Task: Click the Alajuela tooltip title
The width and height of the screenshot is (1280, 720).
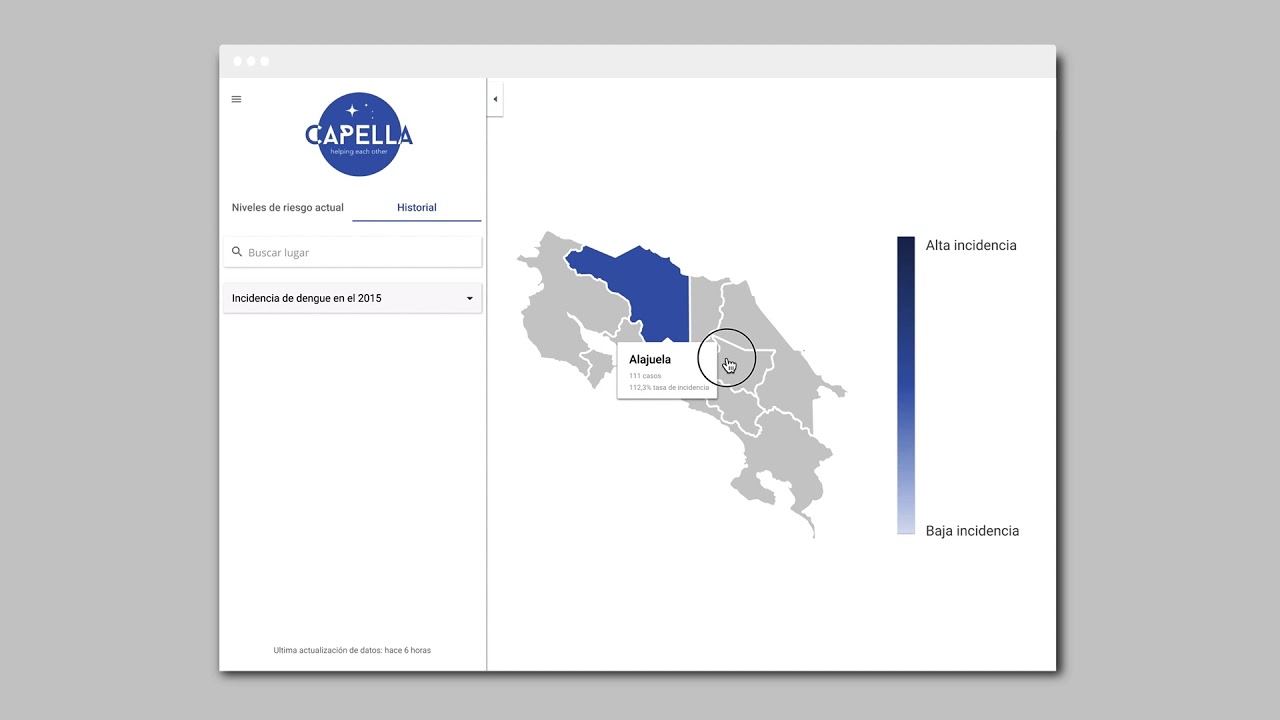Action: pos(650,359)
